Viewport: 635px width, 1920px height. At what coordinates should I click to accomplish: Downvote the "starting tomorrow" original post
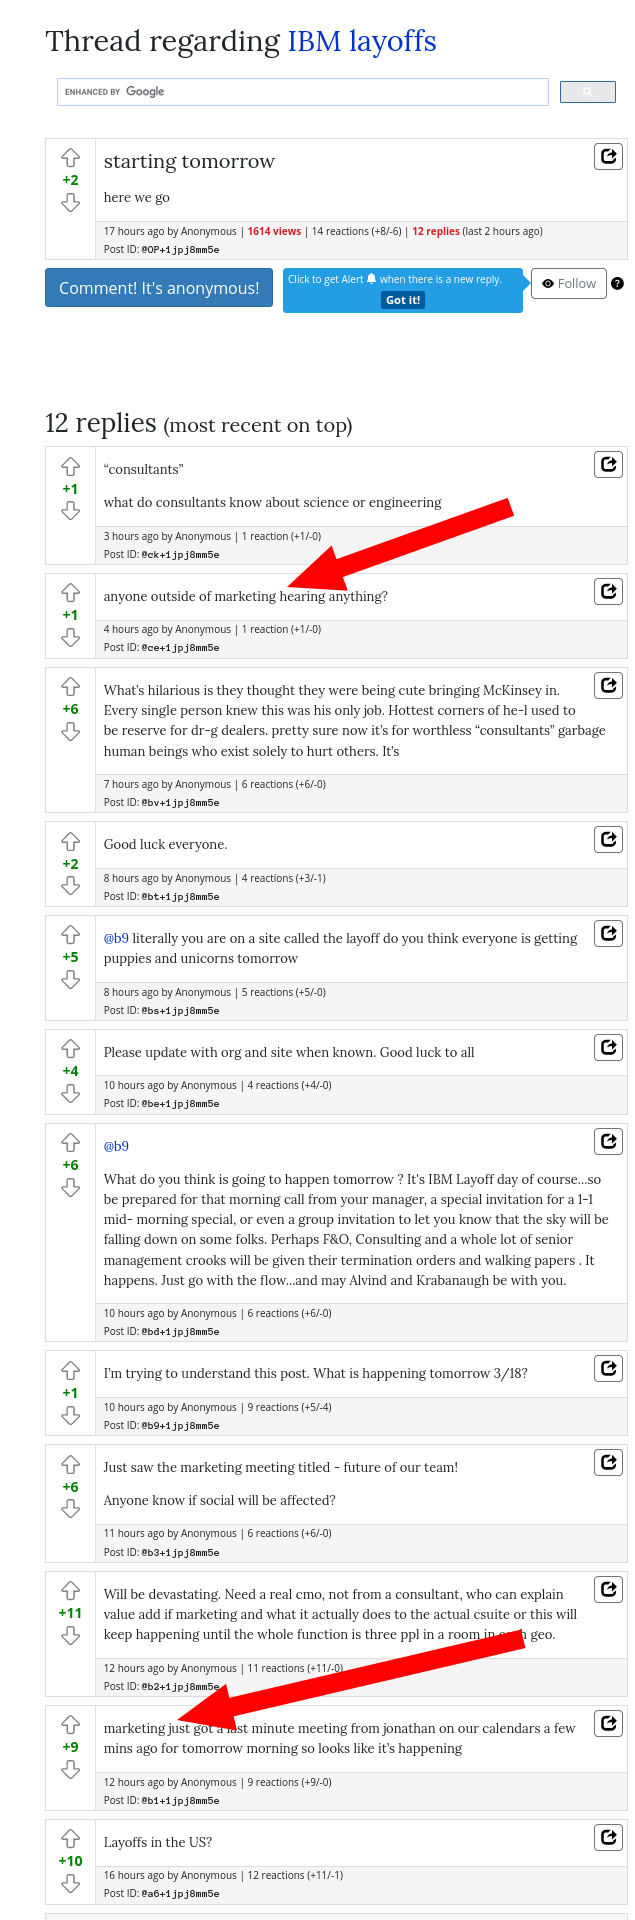(70, 203)
